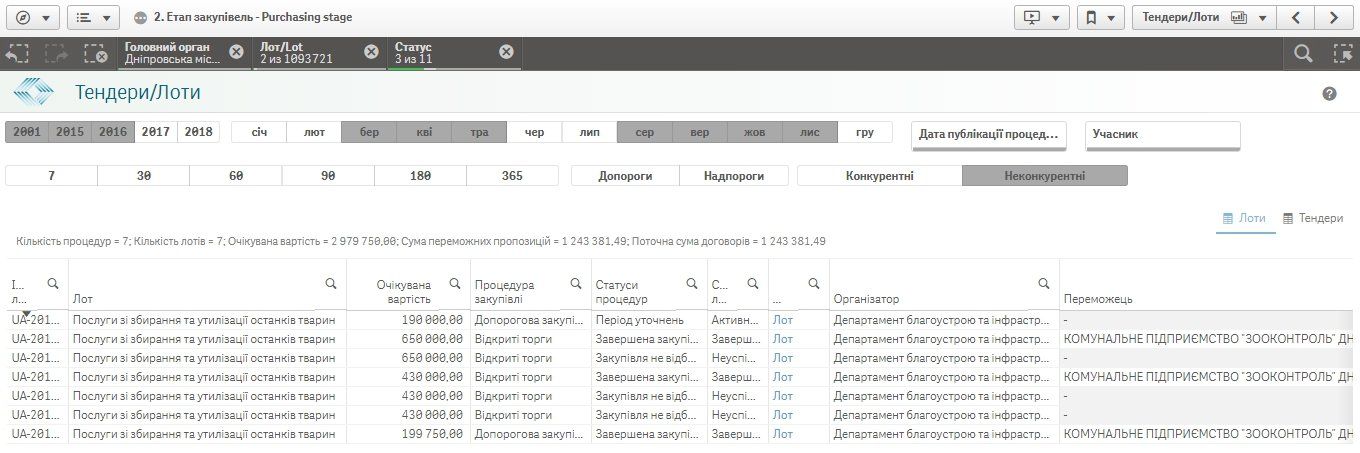1360x453 pixels.
Task: Search in the first ID column
Action: (x=53, y=284)
